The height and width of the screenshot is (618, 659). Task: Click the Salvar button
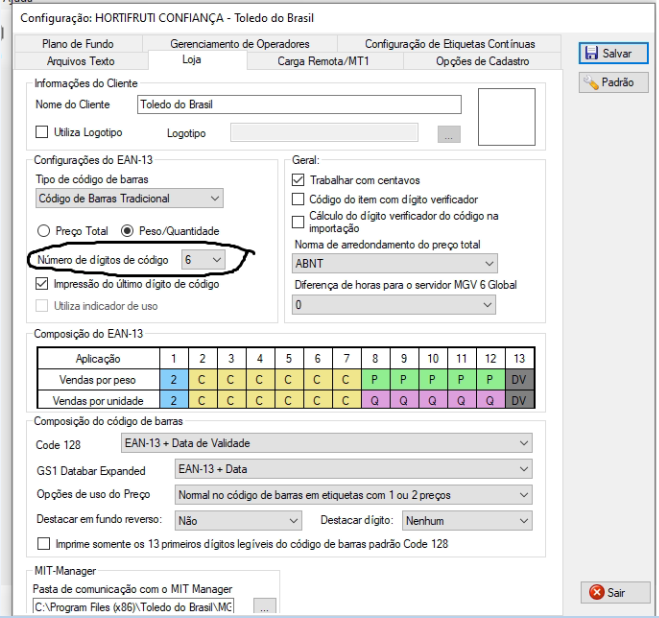(x=613, y=53)
